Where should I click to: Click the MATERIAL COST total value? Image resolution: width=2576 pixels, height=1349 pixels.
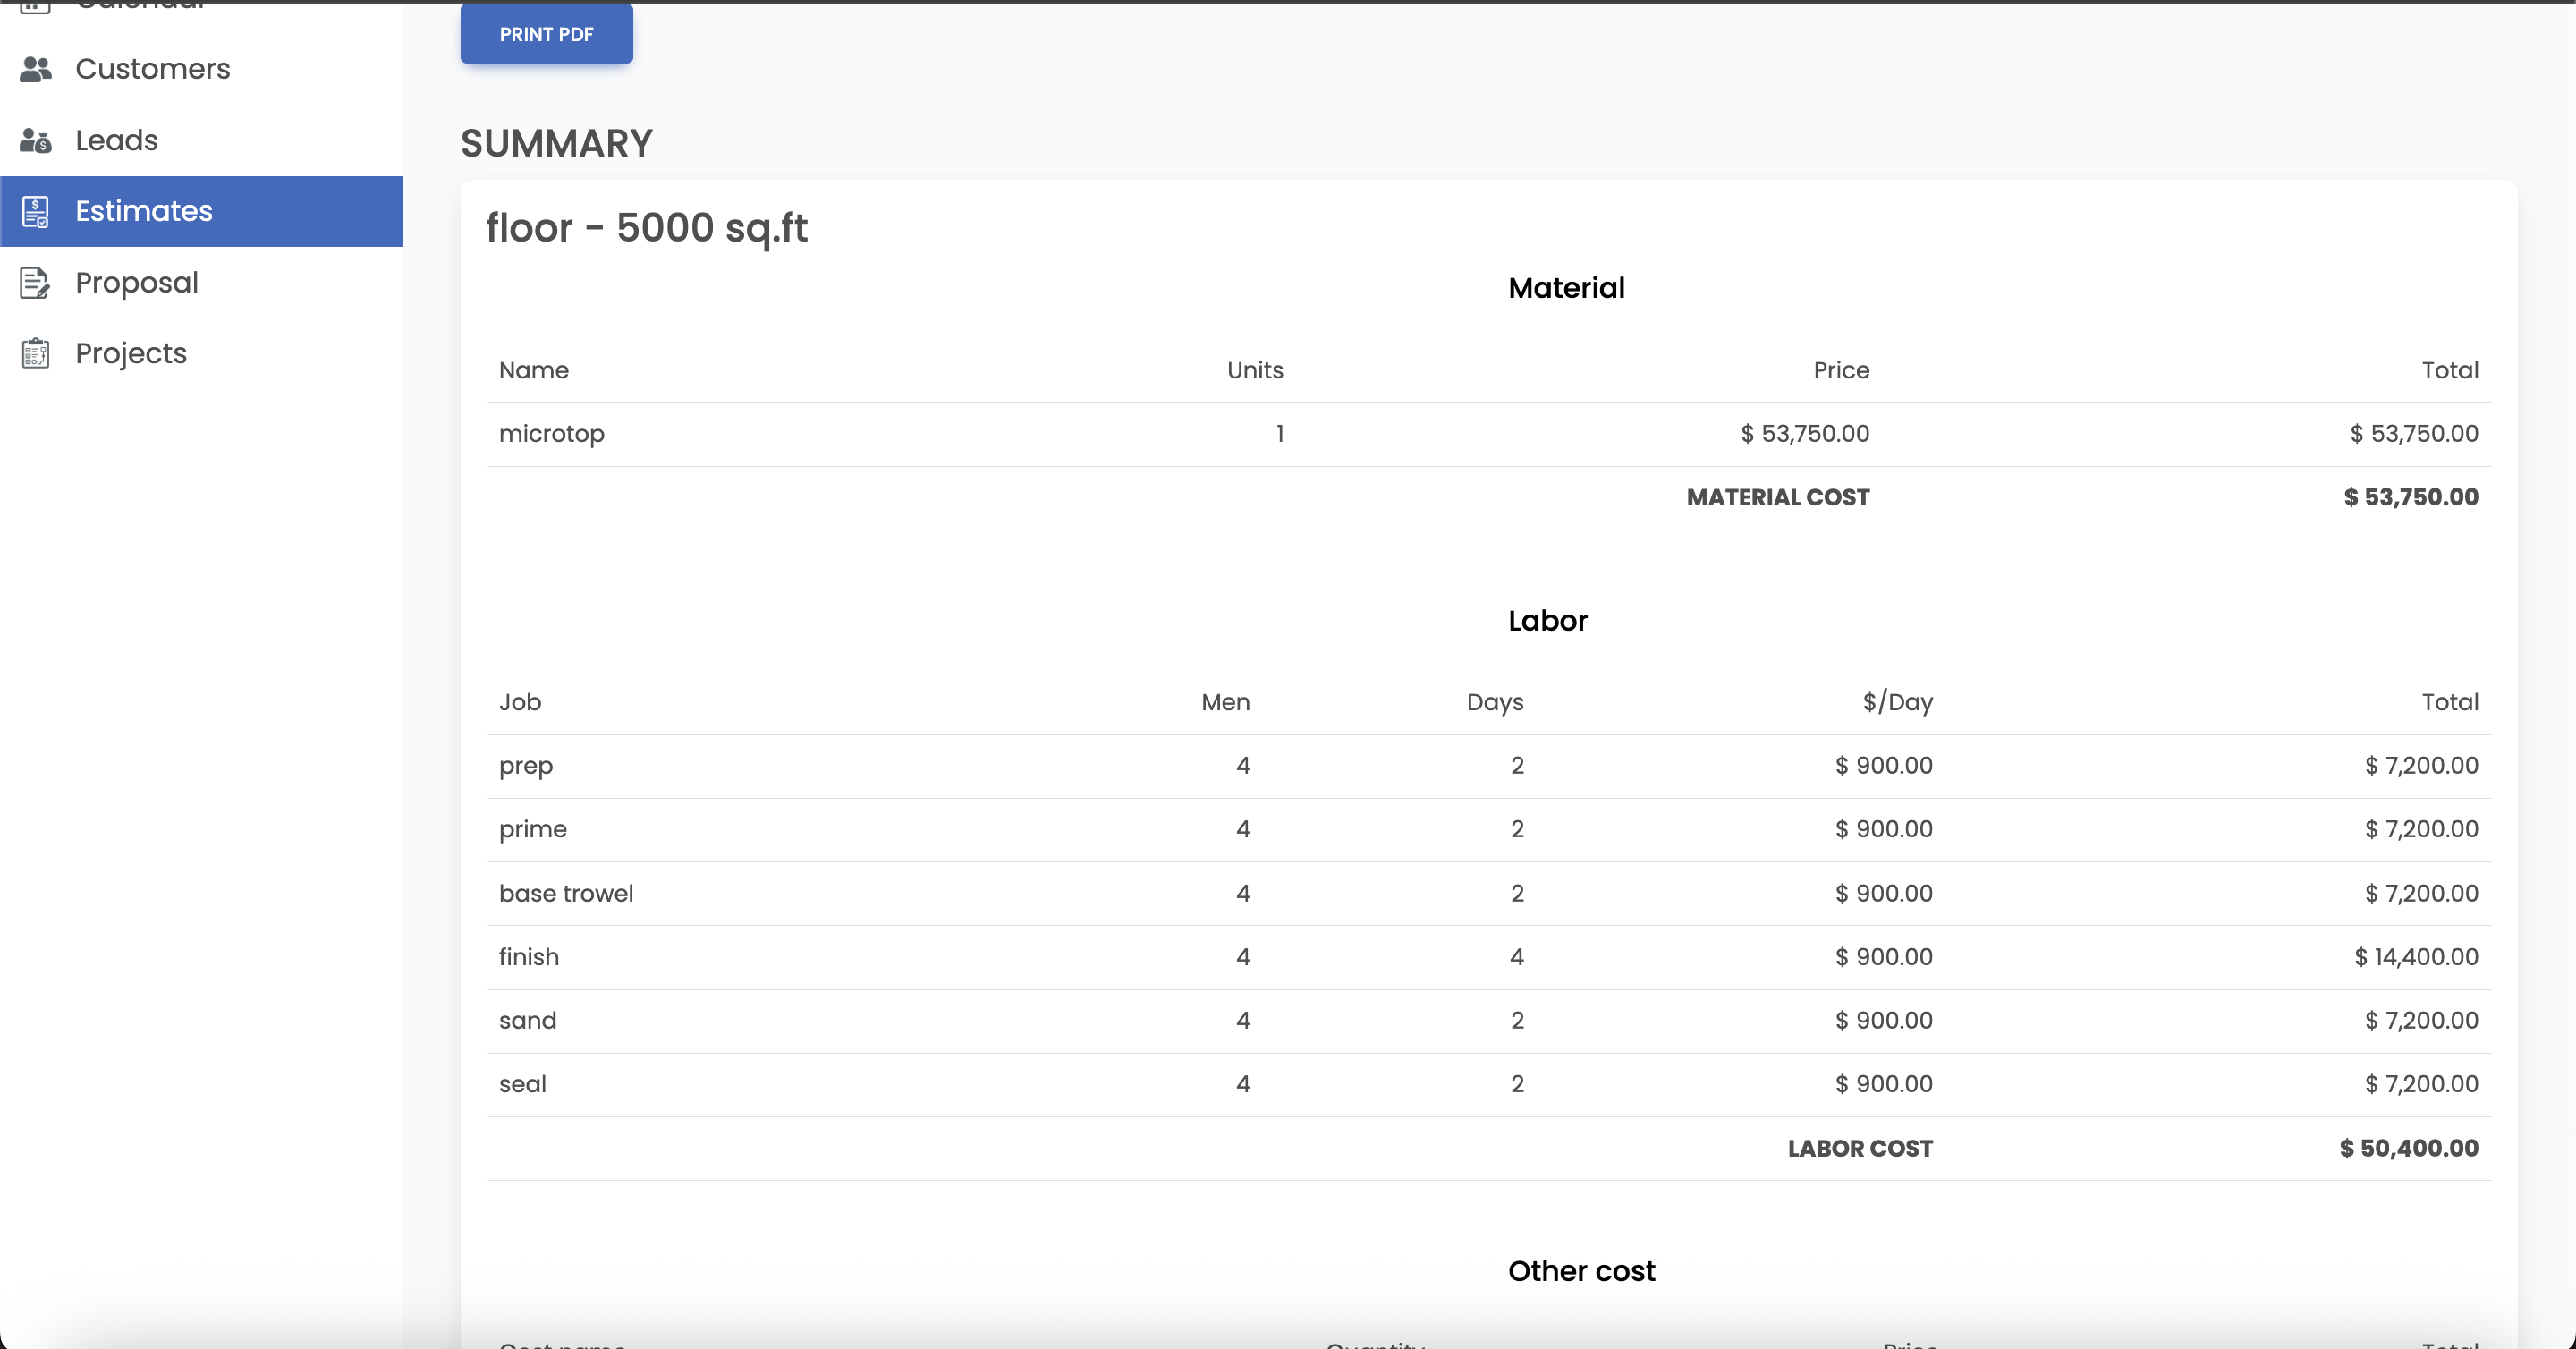[2410, 496]
